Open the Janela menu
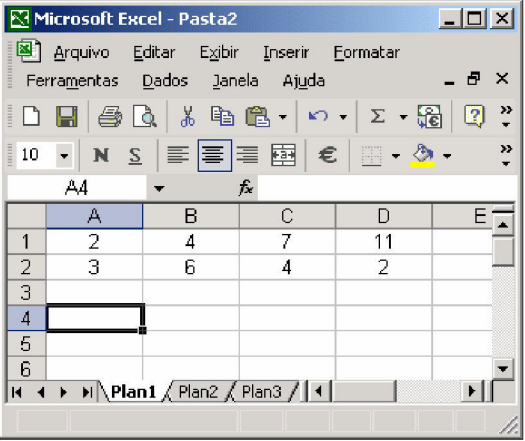Screen dimensions: 525x441 click(x=235, y=81)
